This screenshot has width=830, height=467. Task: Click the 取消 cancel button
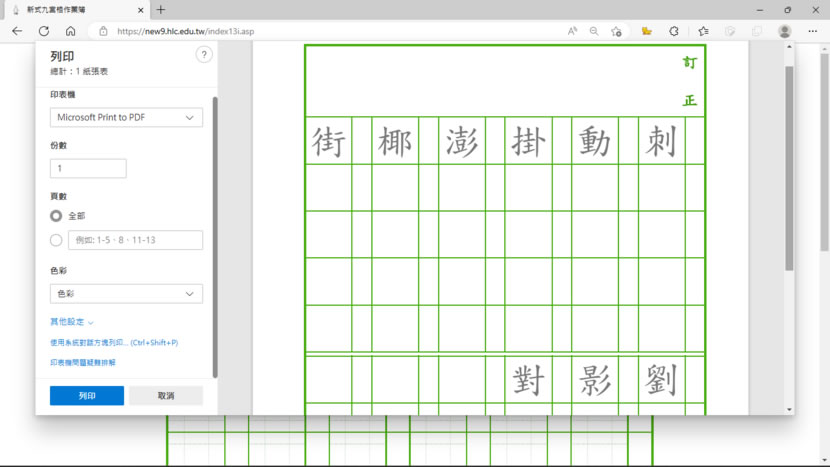coord(166,396)
